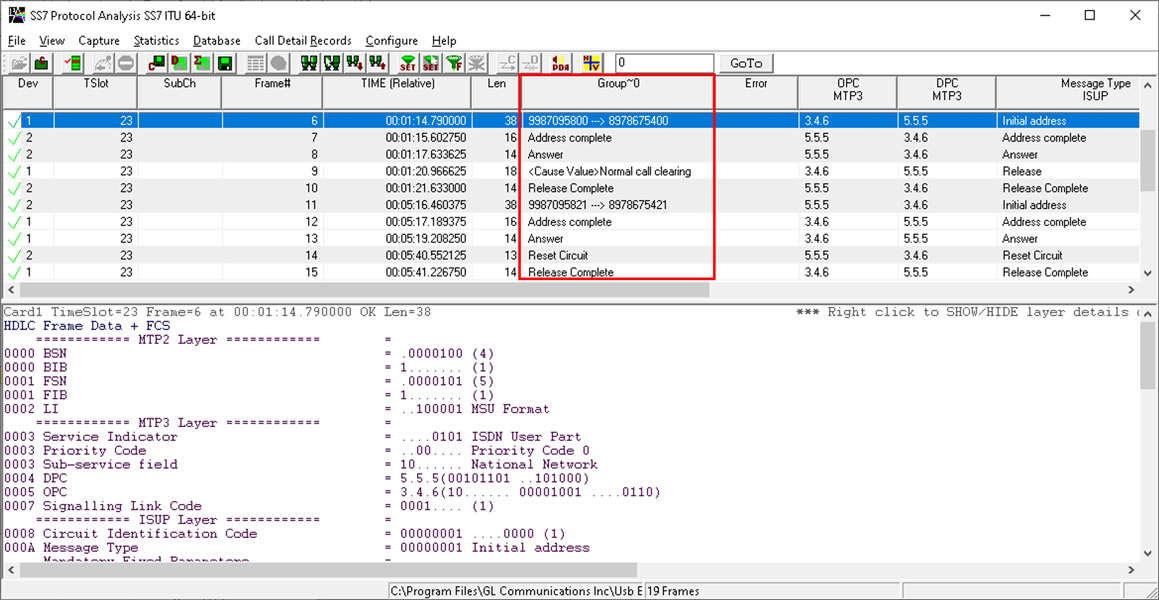The height and width of the screenshot is (600, 1159).
Task: Click 'Initial address' in selected frame 6 row
Action: click(1034, 121)
